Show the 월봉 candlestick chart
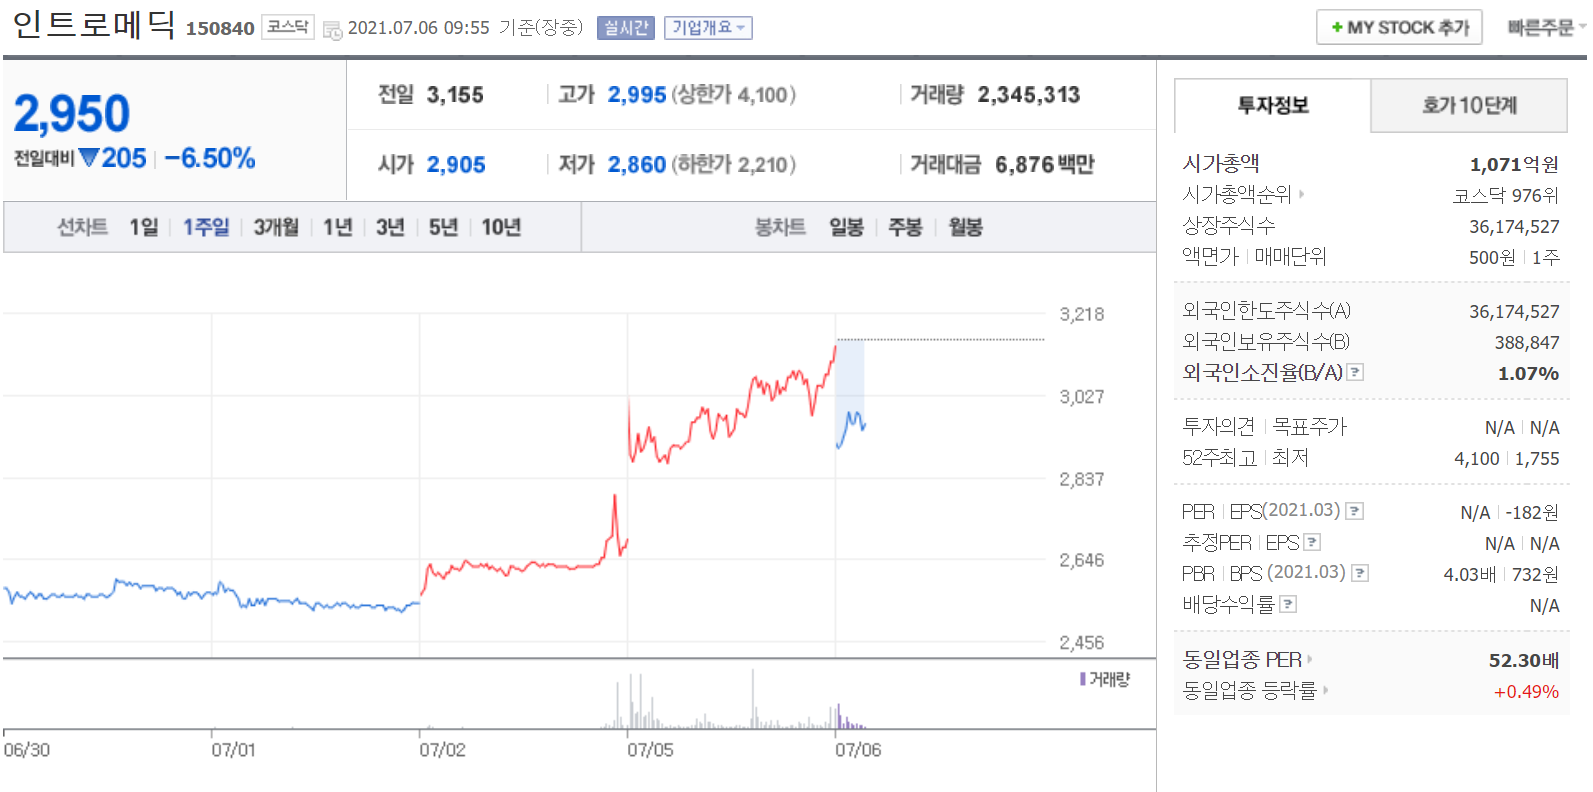 click(x=965, y=227)
